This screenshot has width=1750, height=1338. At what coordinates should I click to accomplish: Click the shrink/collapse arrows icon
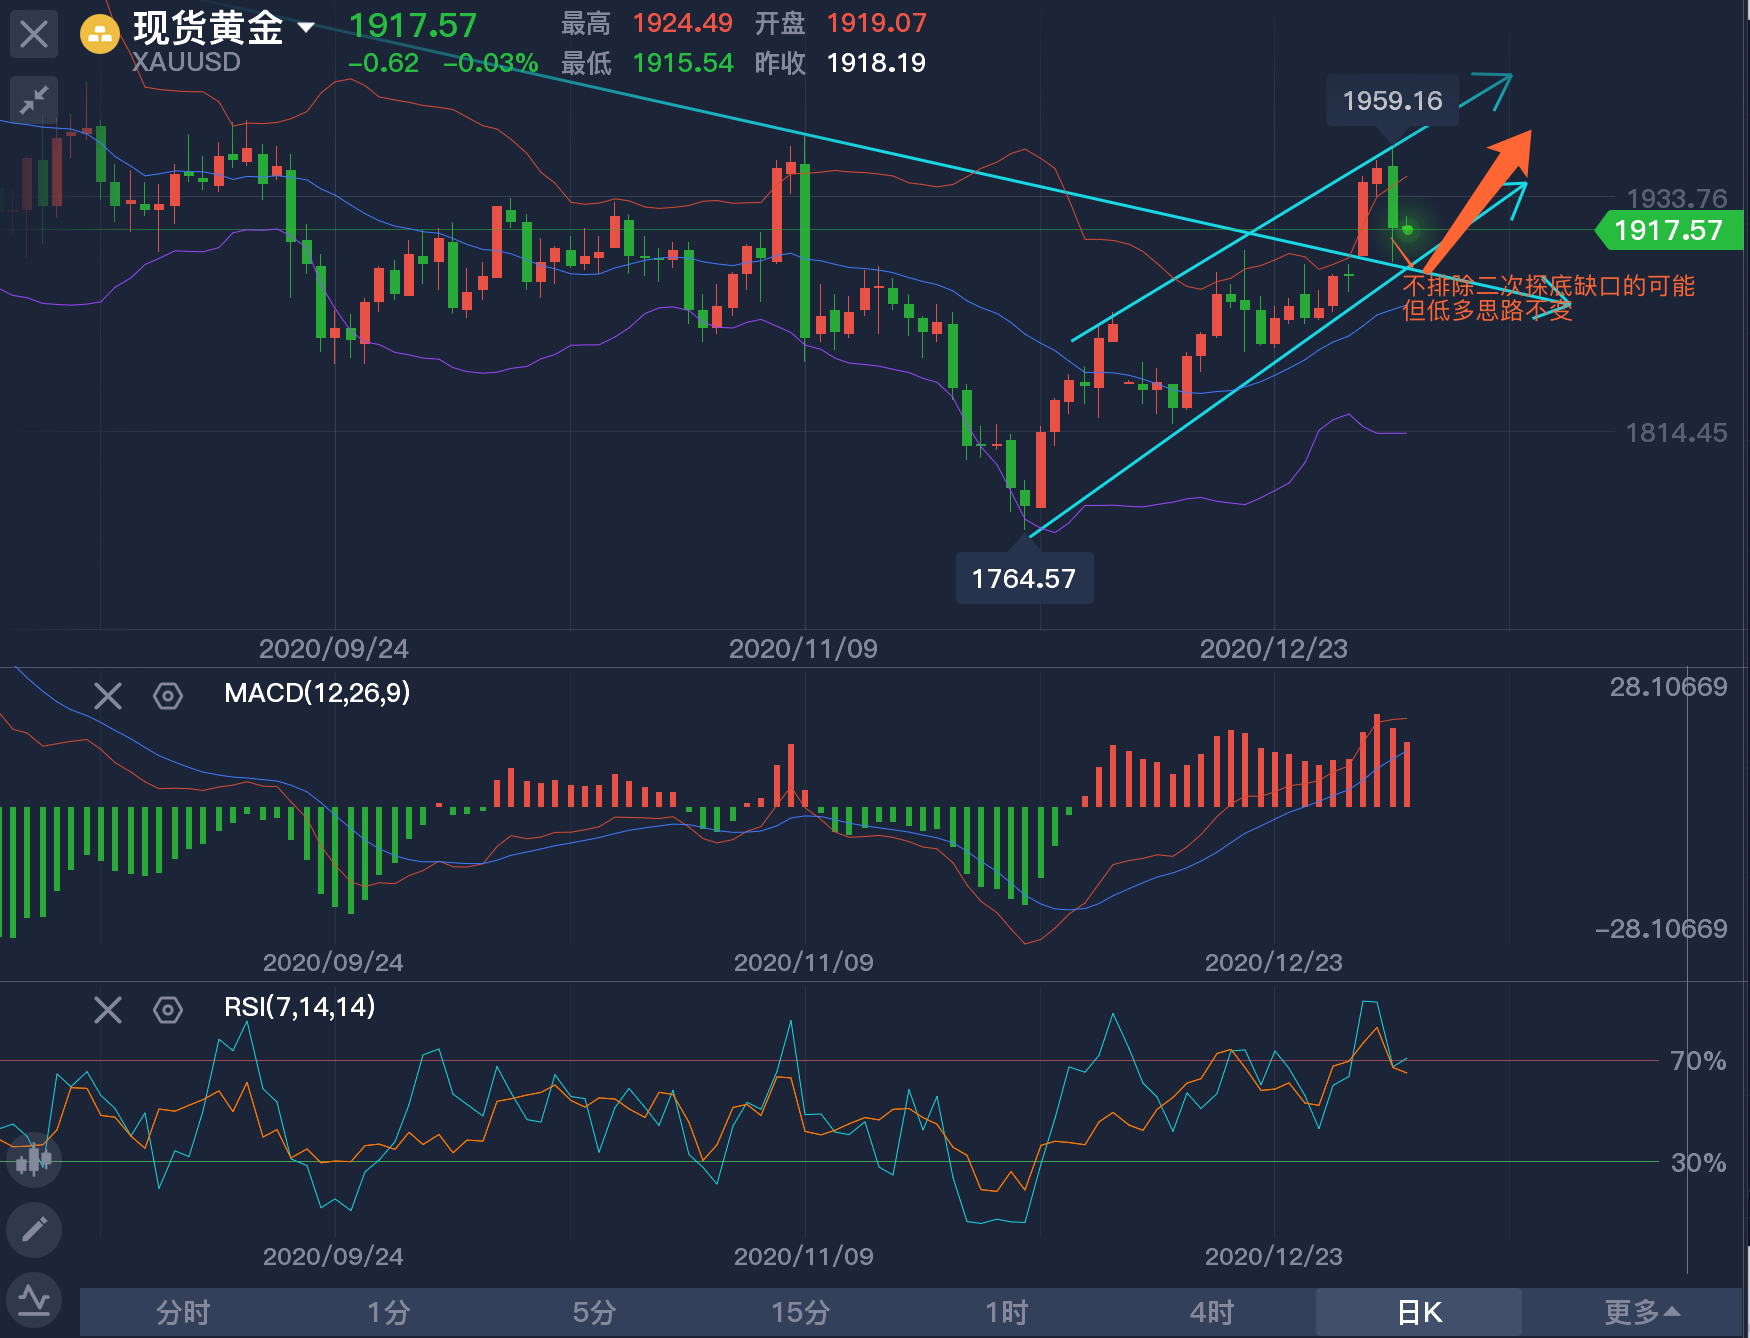click(34, 100)
